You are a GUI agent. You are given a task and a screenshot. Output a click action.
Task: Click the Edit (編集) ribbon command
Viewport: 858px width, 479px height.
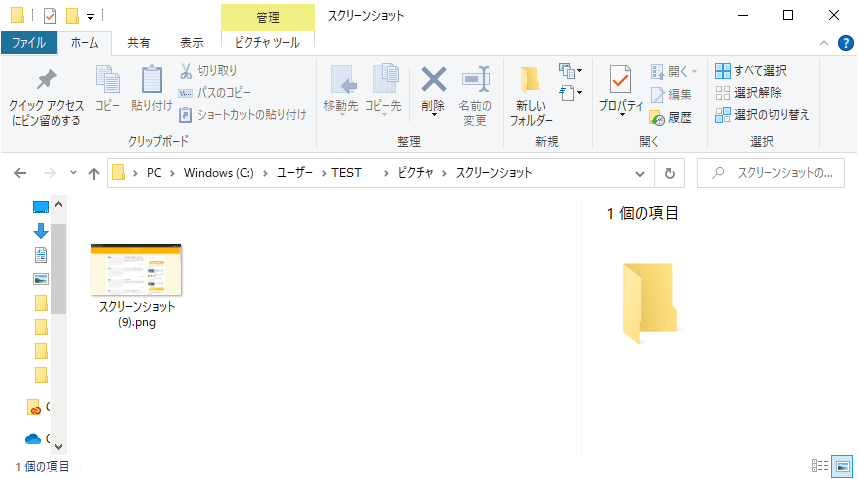tap(672, 94)
